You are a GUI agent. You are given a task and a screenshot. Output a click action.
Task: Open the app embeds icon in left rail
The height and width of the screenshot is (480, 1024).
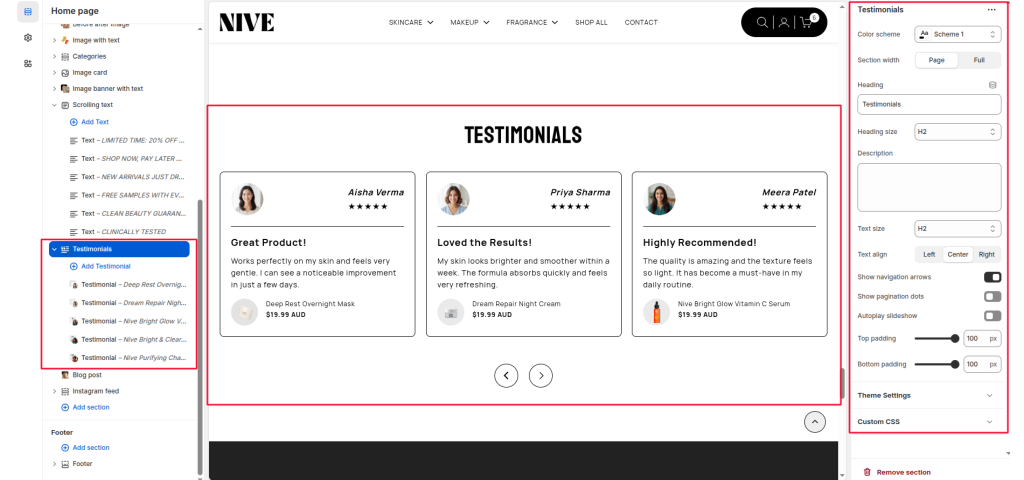28,63
